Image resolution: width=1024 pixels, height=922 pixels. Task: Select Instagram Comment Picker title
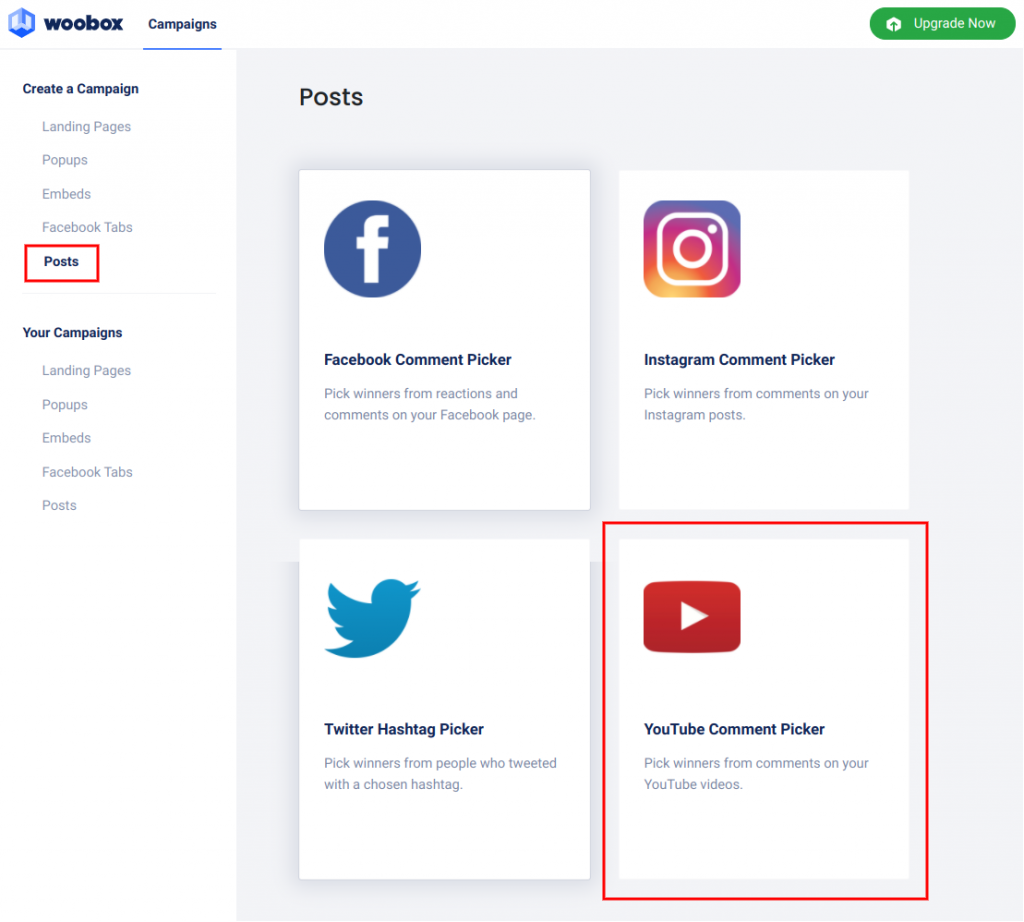tap(739, 360)
